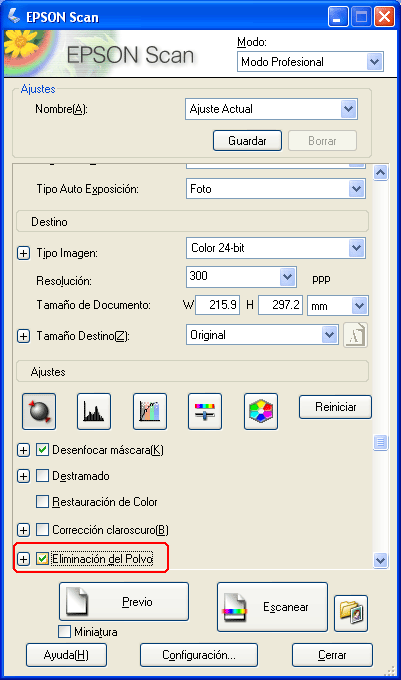Click the document width W input field
The image size is (401, 680).
coord(218,305)
